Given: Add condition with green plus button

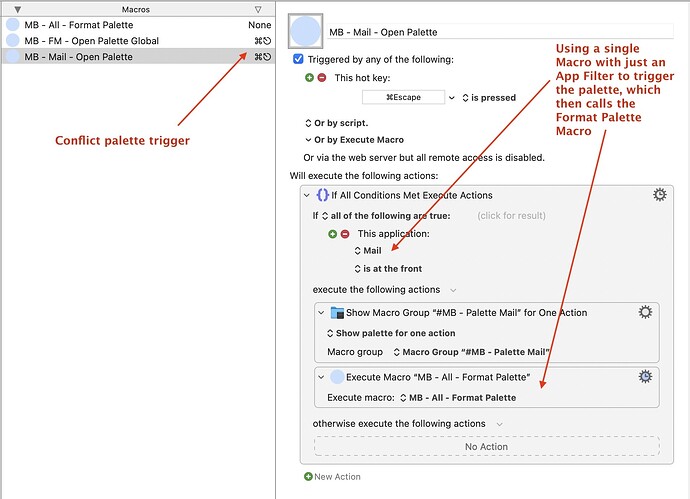Looking at the screenshot, I should tap(333, 234).
